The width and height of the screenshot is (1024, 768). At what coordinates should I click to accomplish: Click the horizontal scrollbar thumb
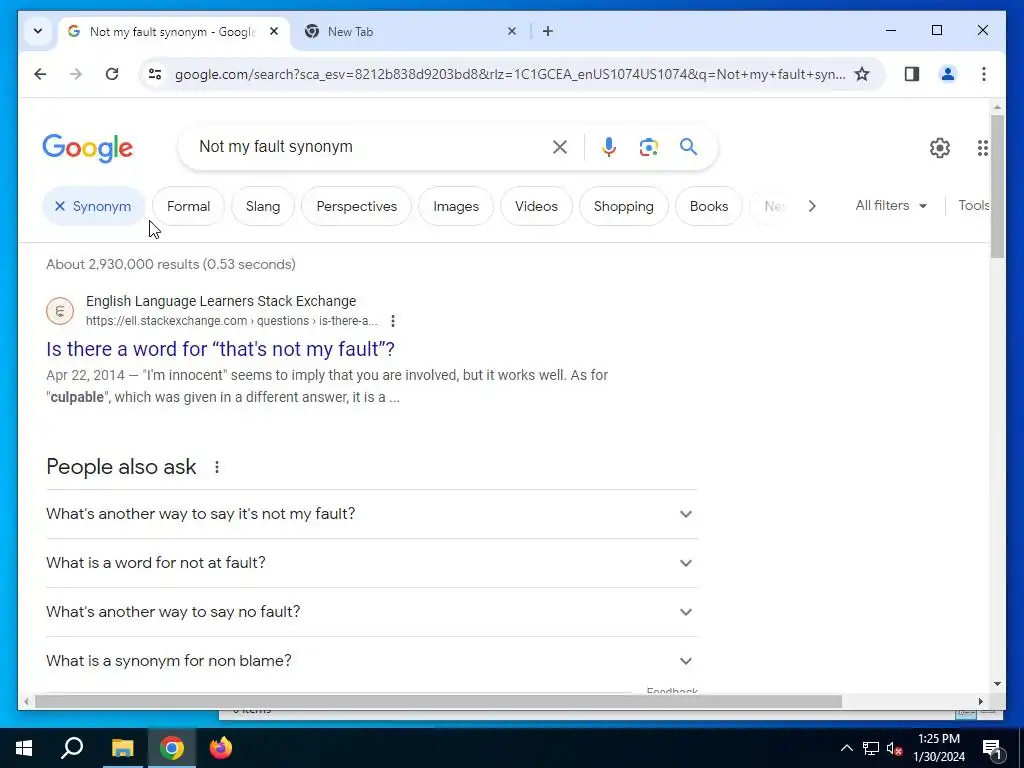point(438,701)
